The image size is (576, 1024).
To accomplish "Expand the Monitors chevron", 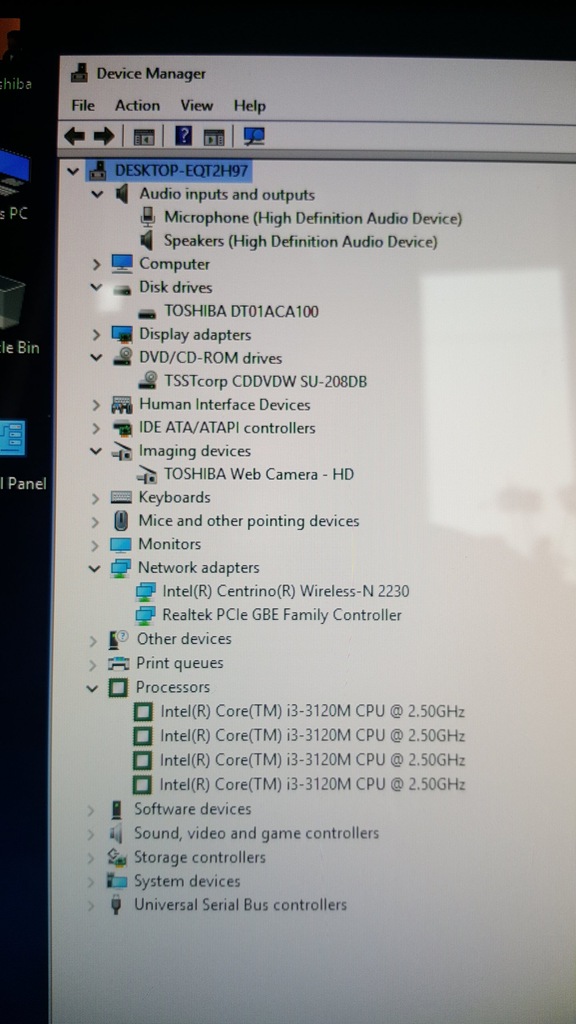I will pyautogui.click(x=95, y=545).
